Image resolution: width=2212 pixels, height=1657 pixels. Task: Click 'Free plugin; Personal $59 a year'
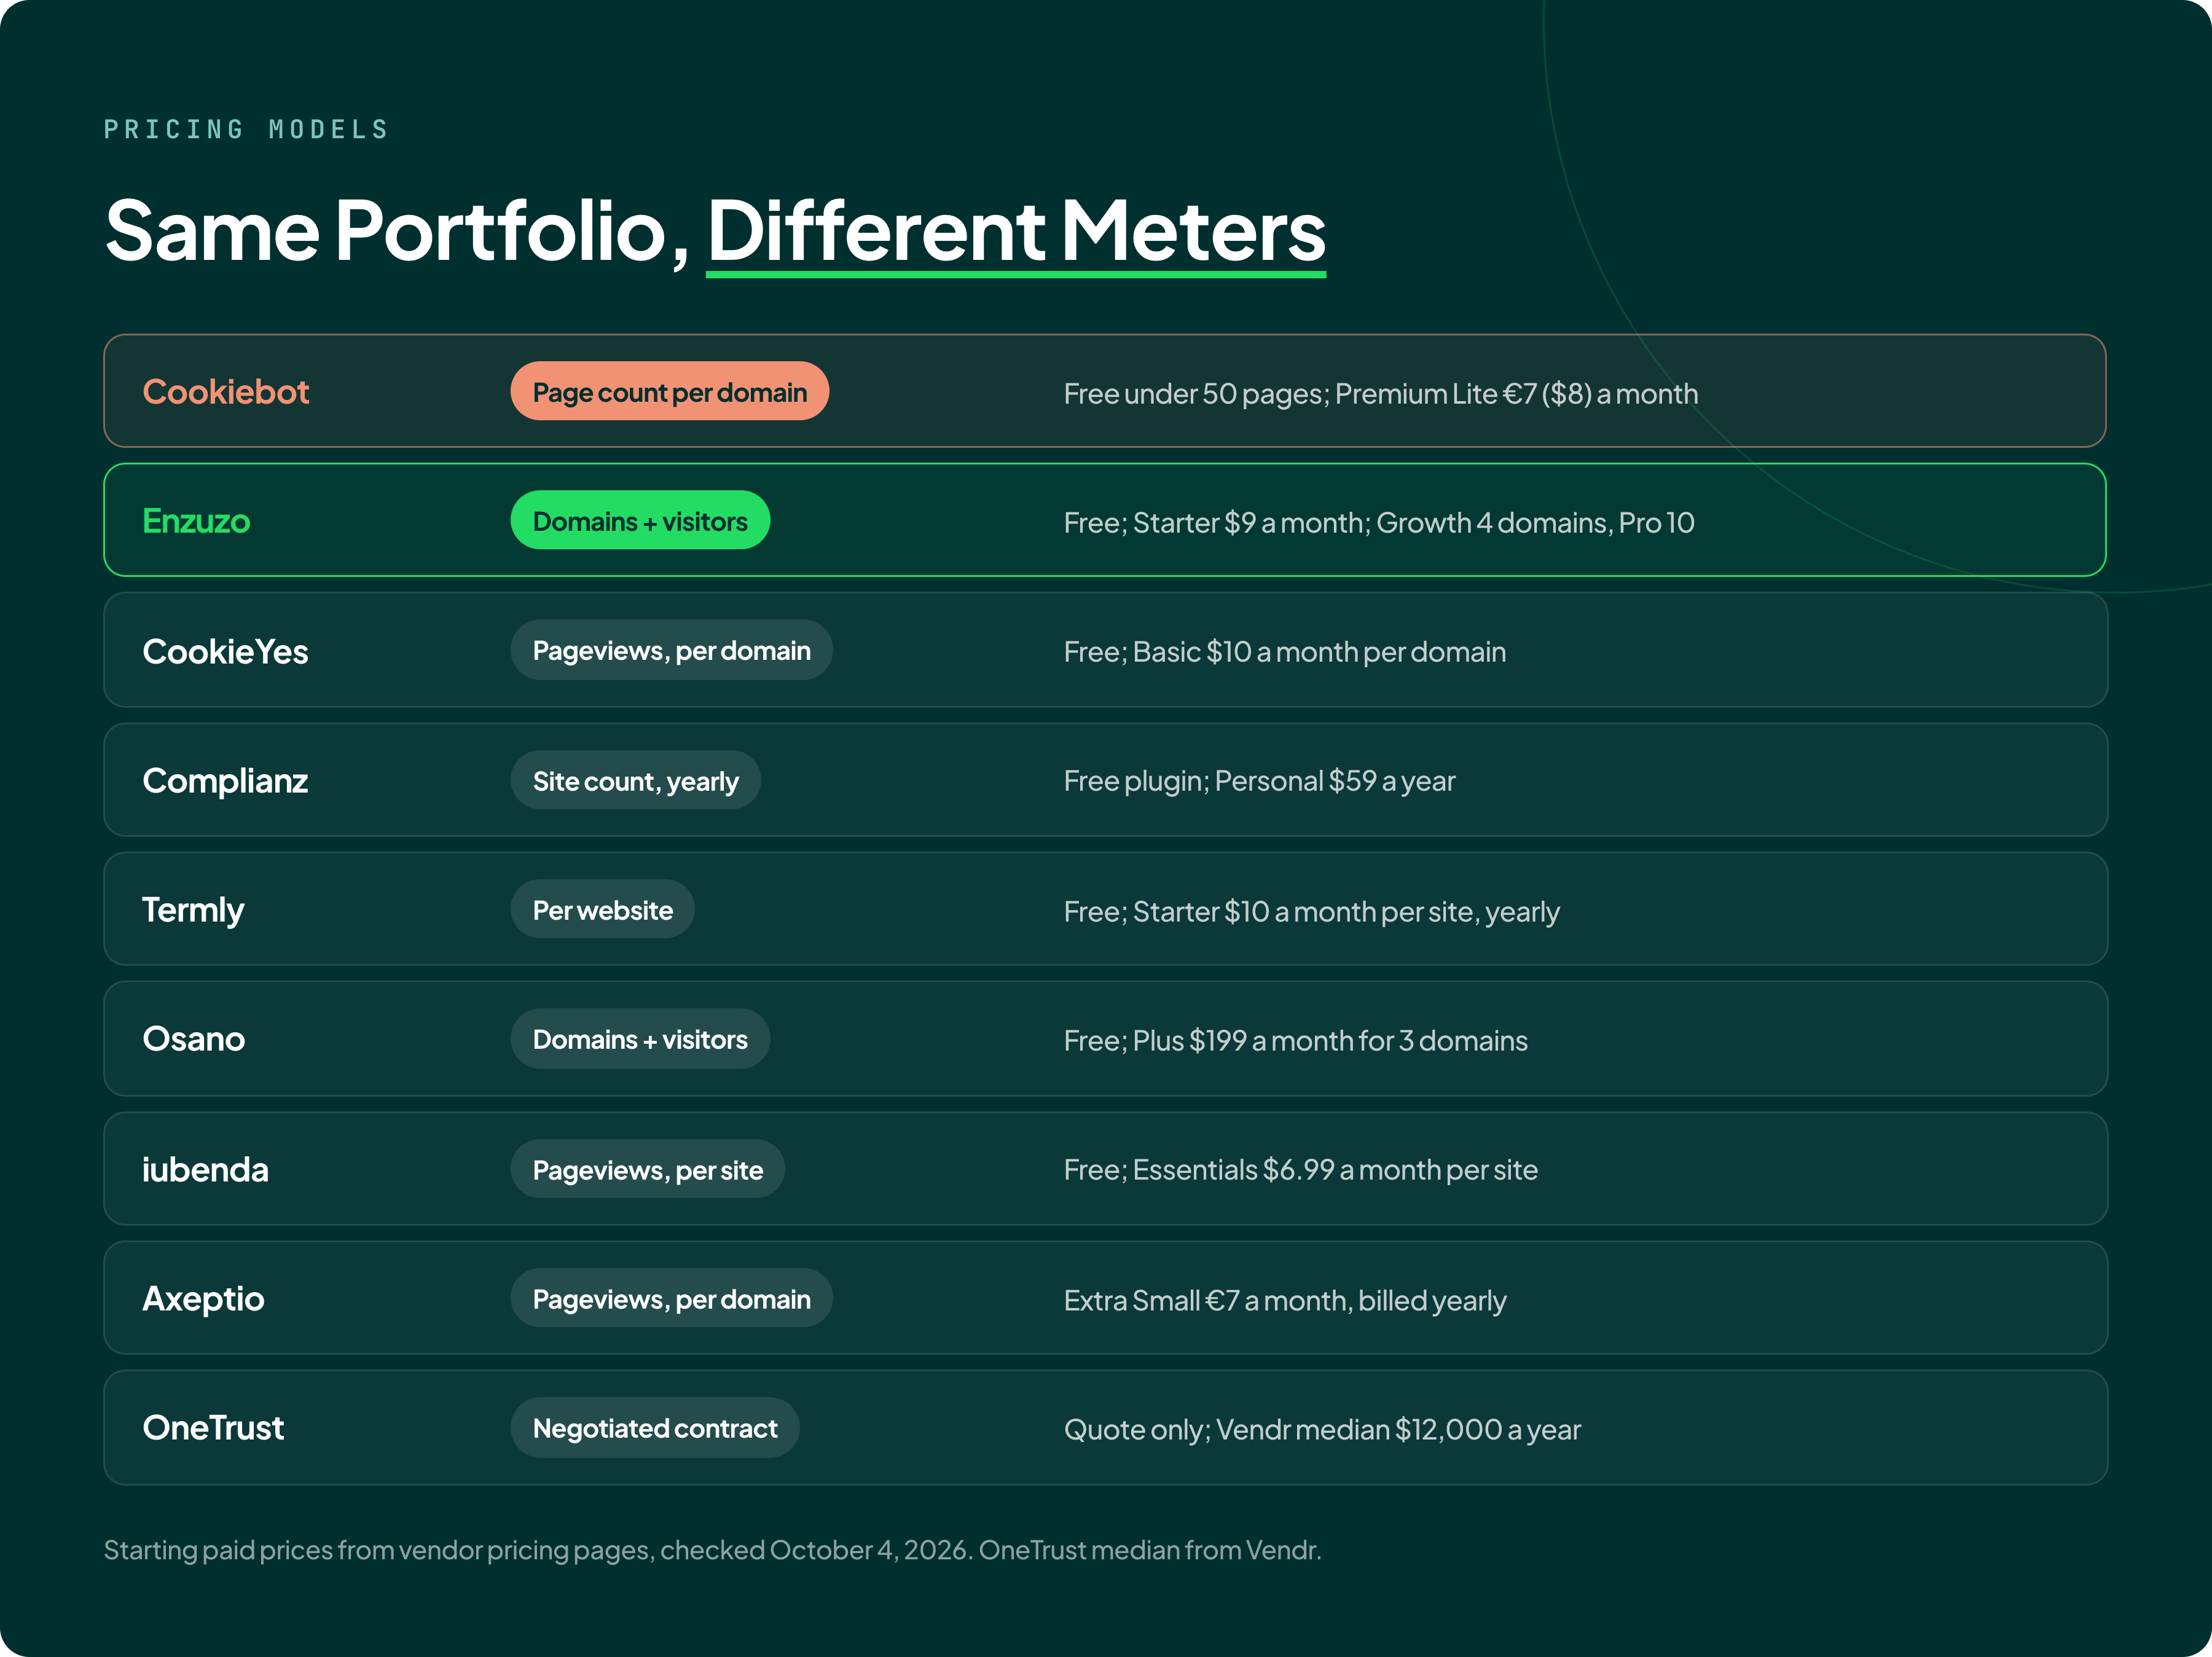click(x=1259, y=781)
